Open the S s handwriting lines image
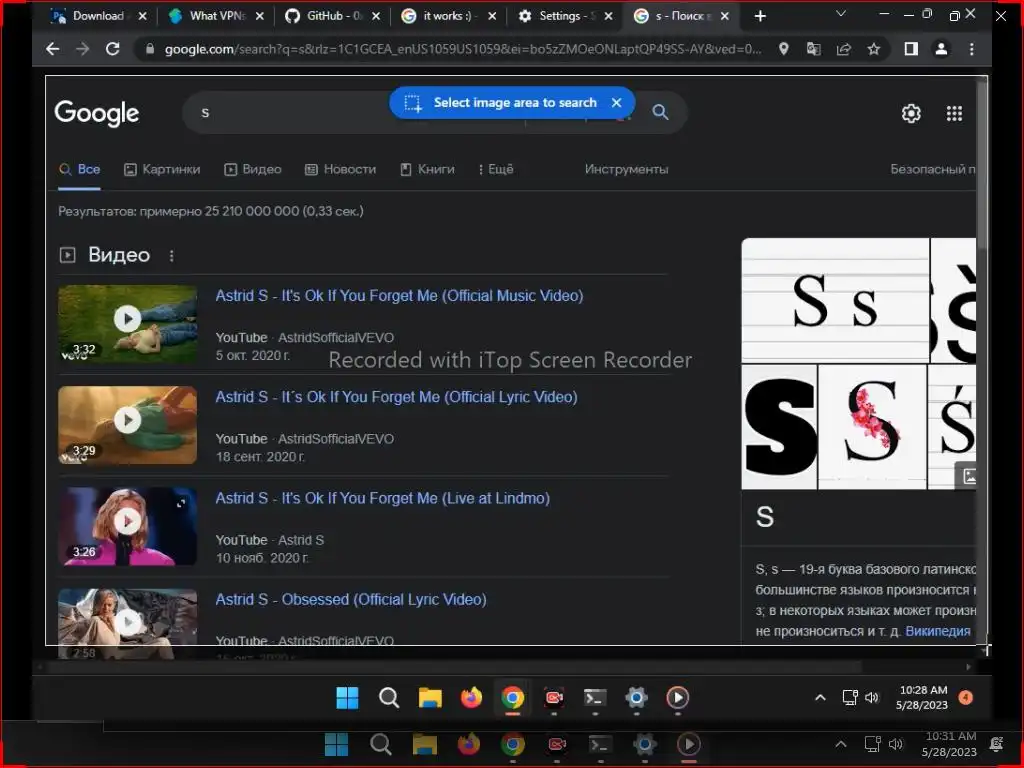The height and width of the screenshot is (768, 1024). coord(835,300)
